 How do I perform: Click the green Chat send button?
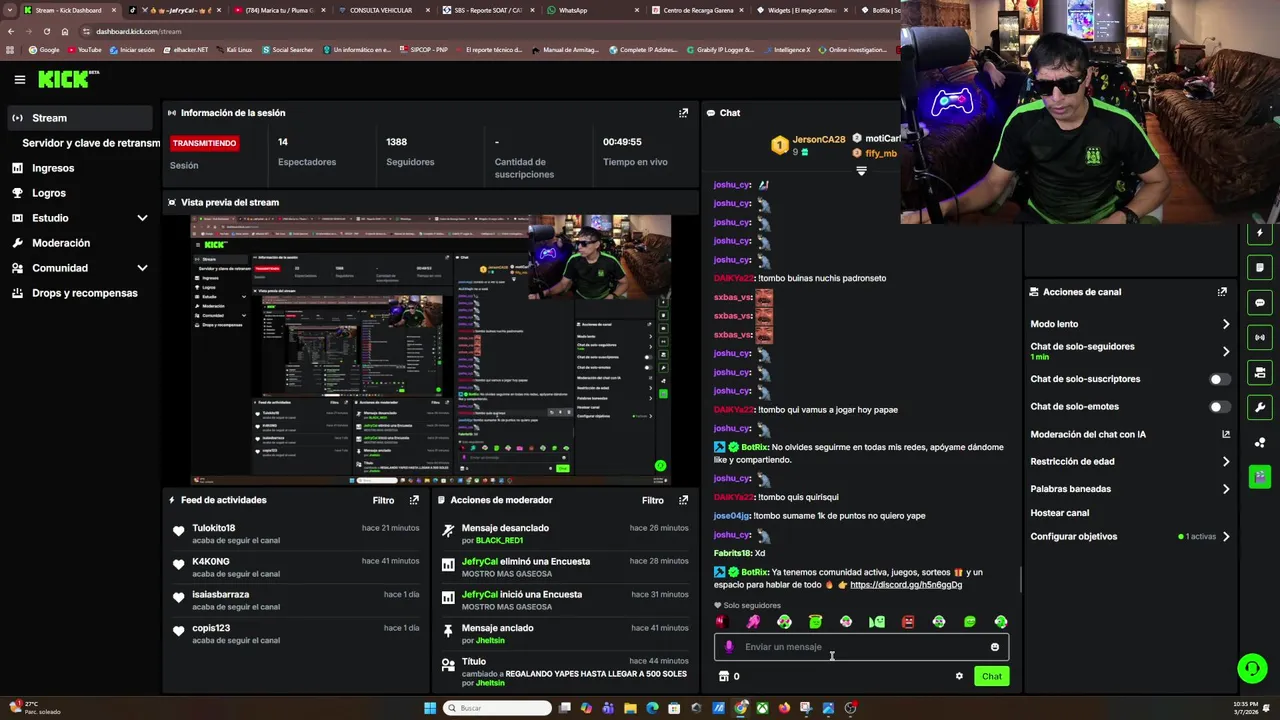991,676
